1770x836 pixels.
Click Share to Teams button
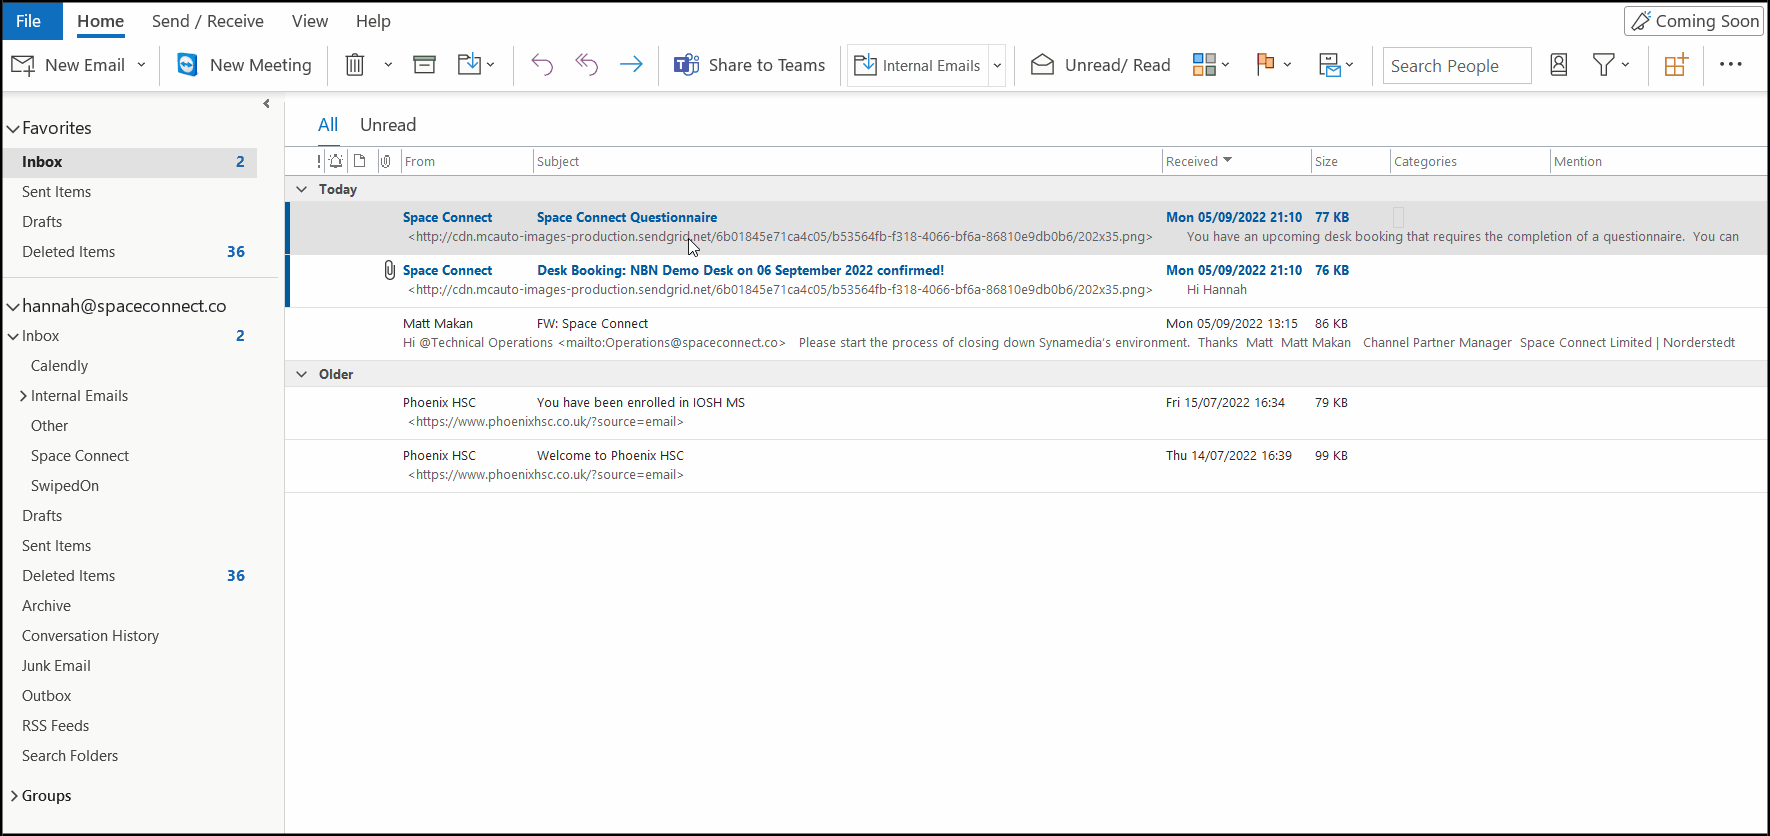click(750, 65)
